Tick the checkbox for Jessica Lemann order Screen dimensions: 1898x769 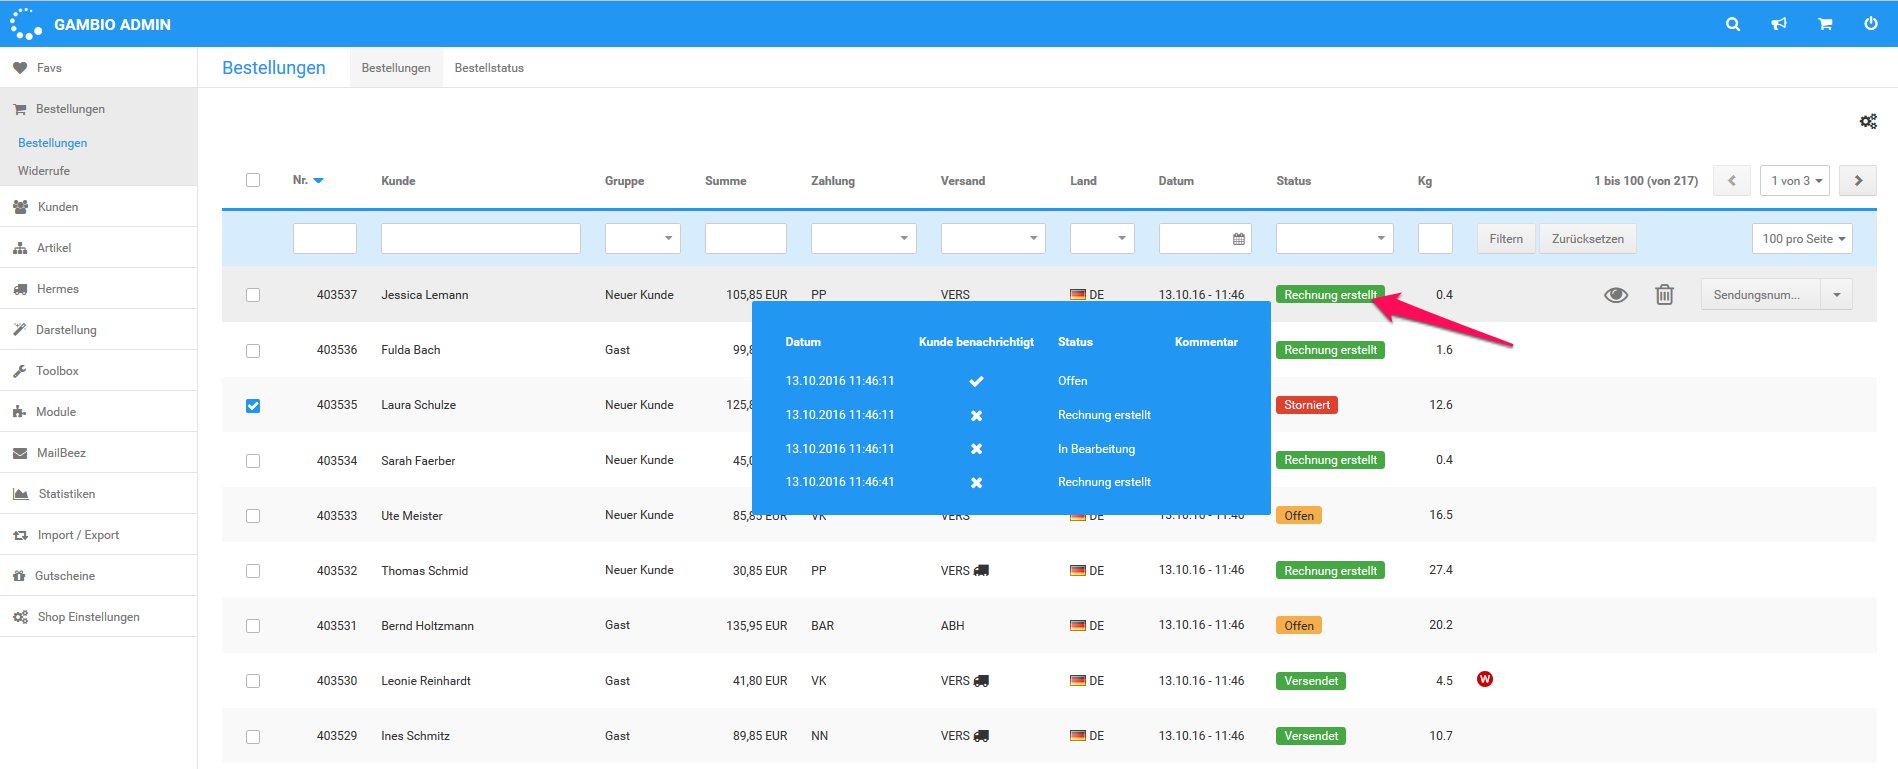pos(253,295)
